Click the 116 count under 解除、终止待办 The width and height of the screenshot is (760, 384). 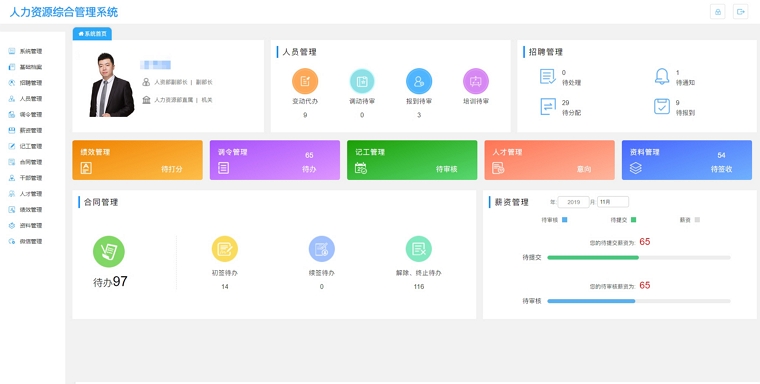419,287
